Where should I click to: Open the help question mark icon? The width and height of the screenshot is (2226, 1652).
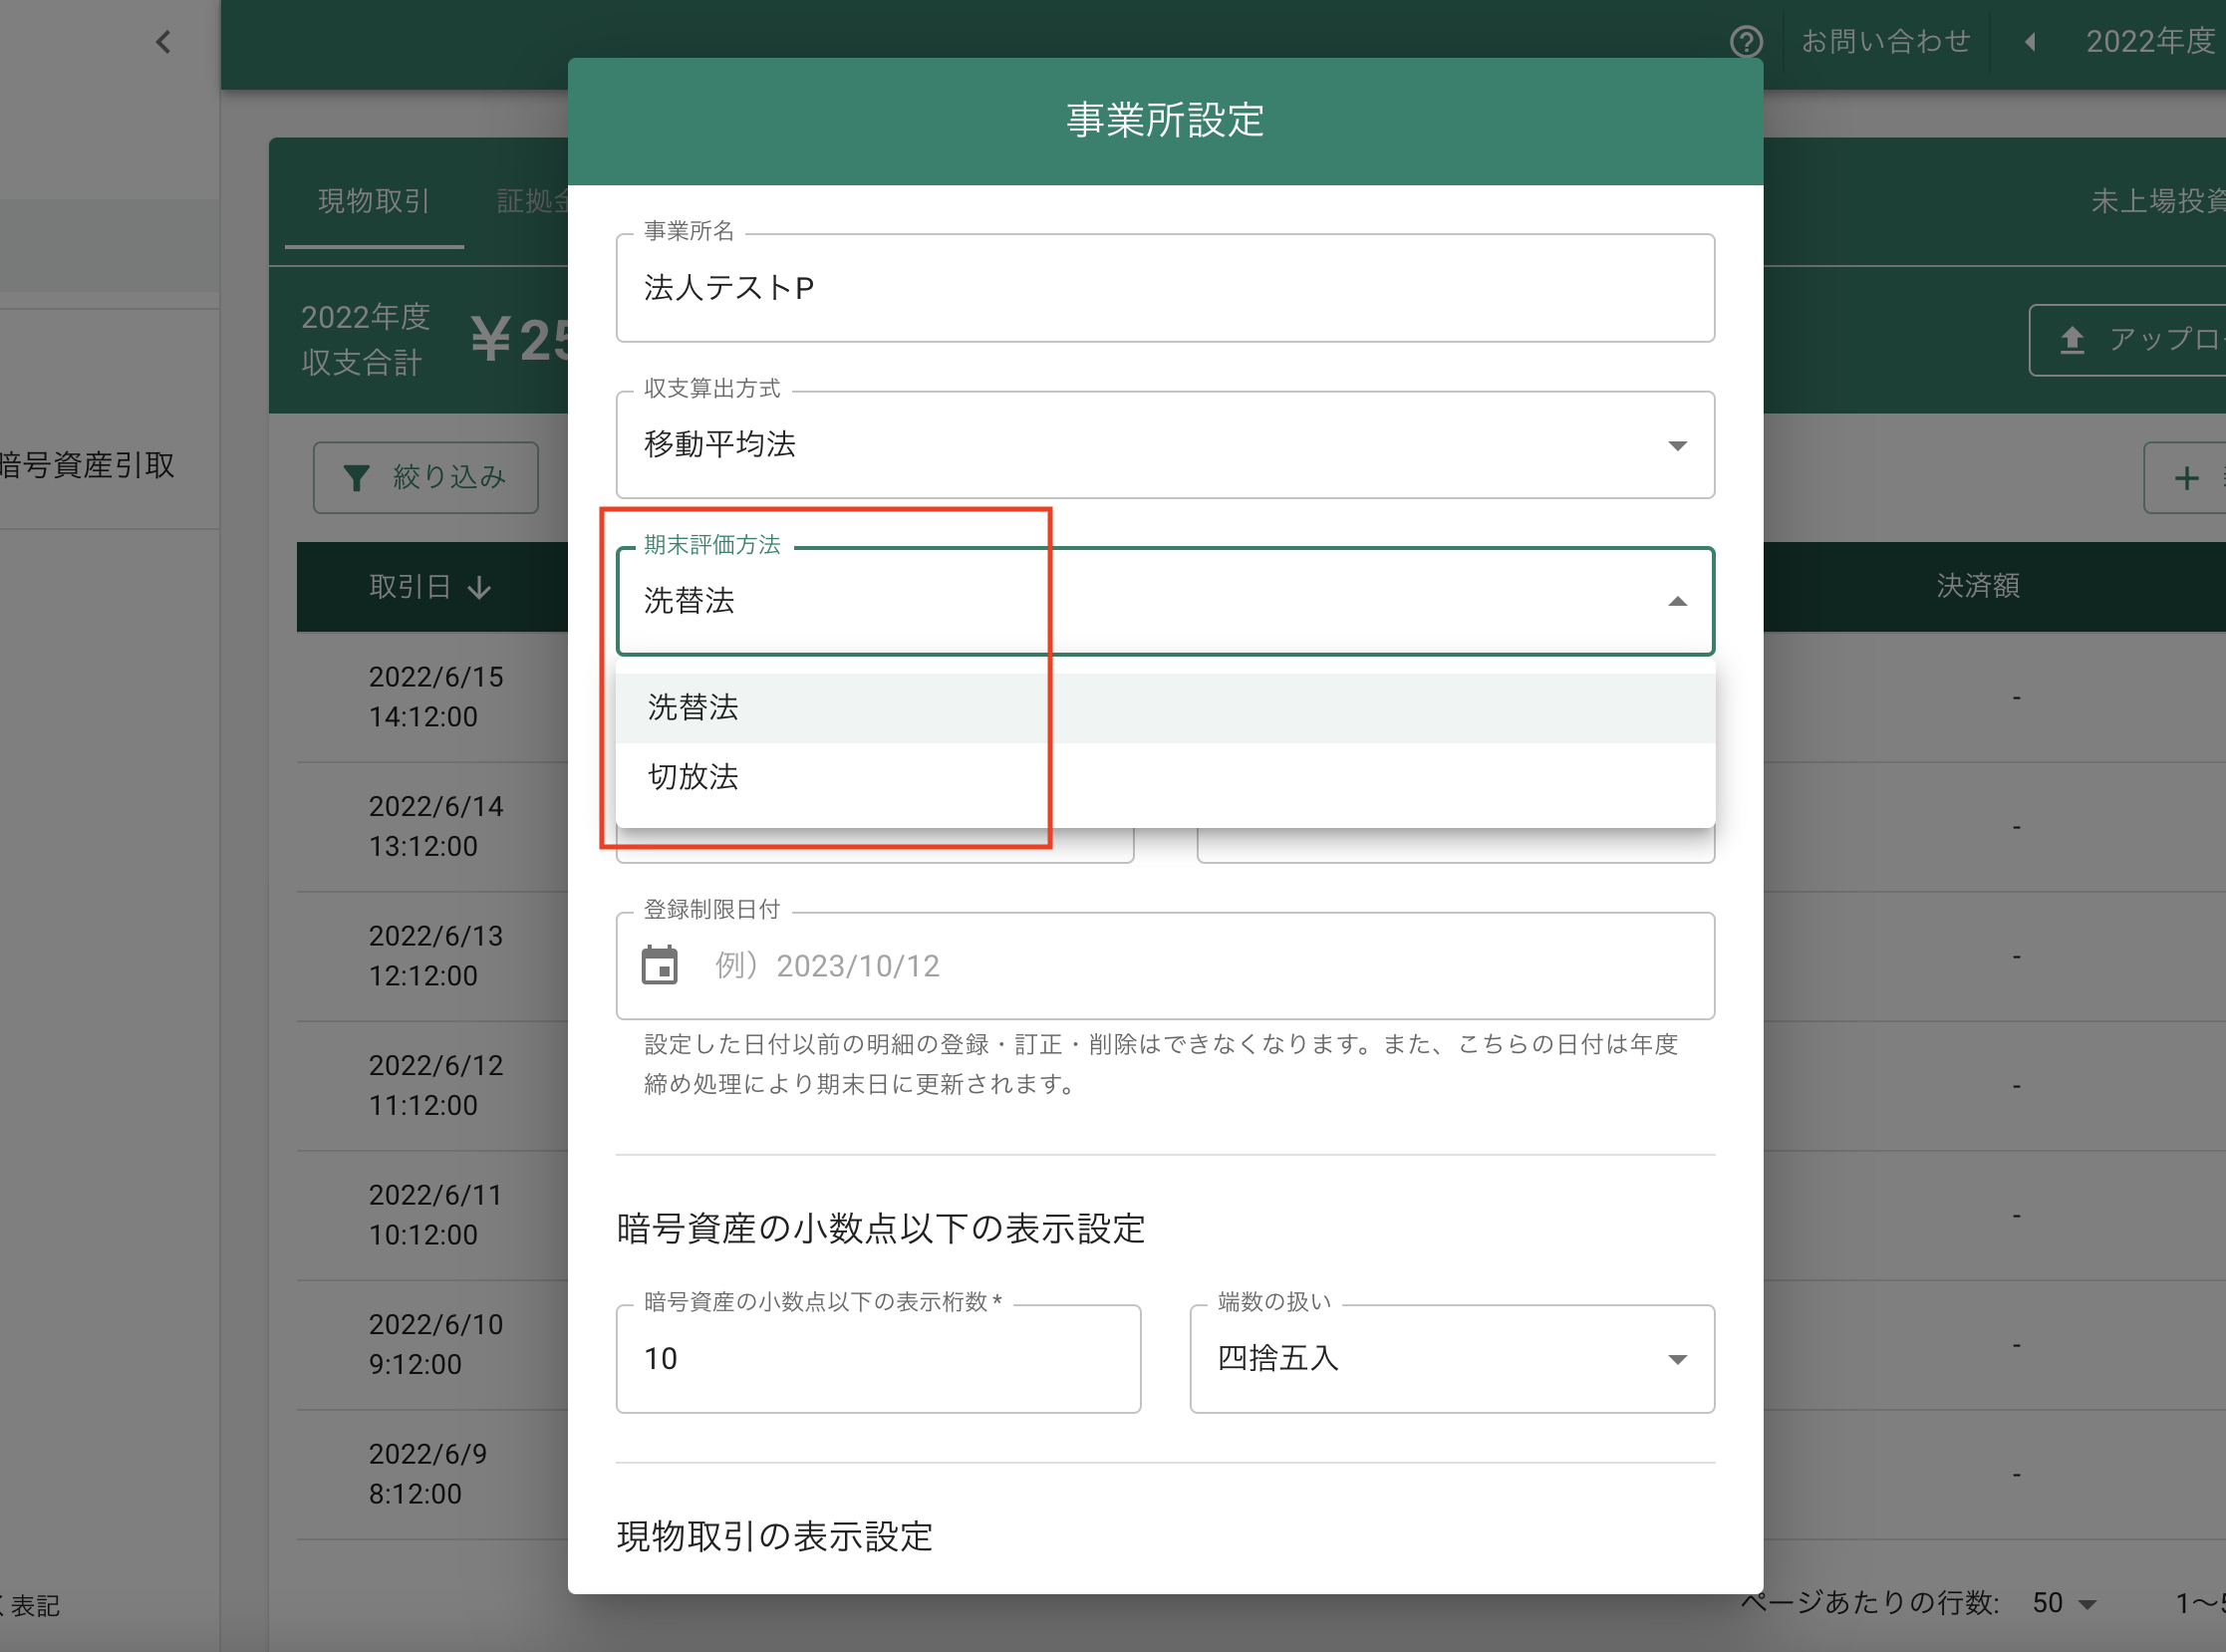[1746, 42]
